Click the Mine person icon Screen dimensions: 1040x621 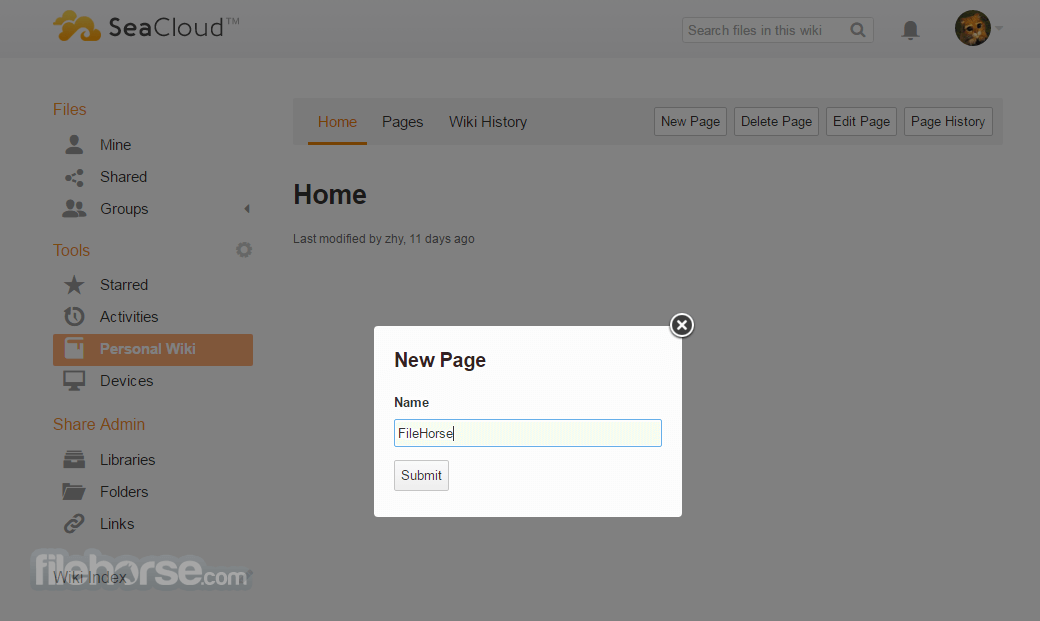click(x=74, y=145)
